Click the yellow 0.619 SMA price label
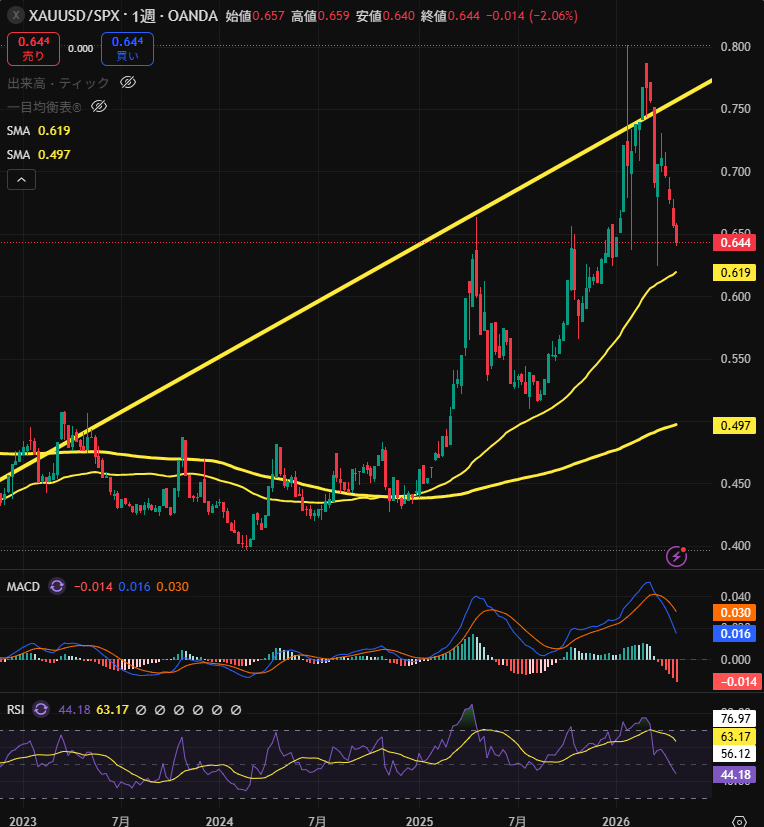The width and height of the screenshot is (764, 827). 735,272
